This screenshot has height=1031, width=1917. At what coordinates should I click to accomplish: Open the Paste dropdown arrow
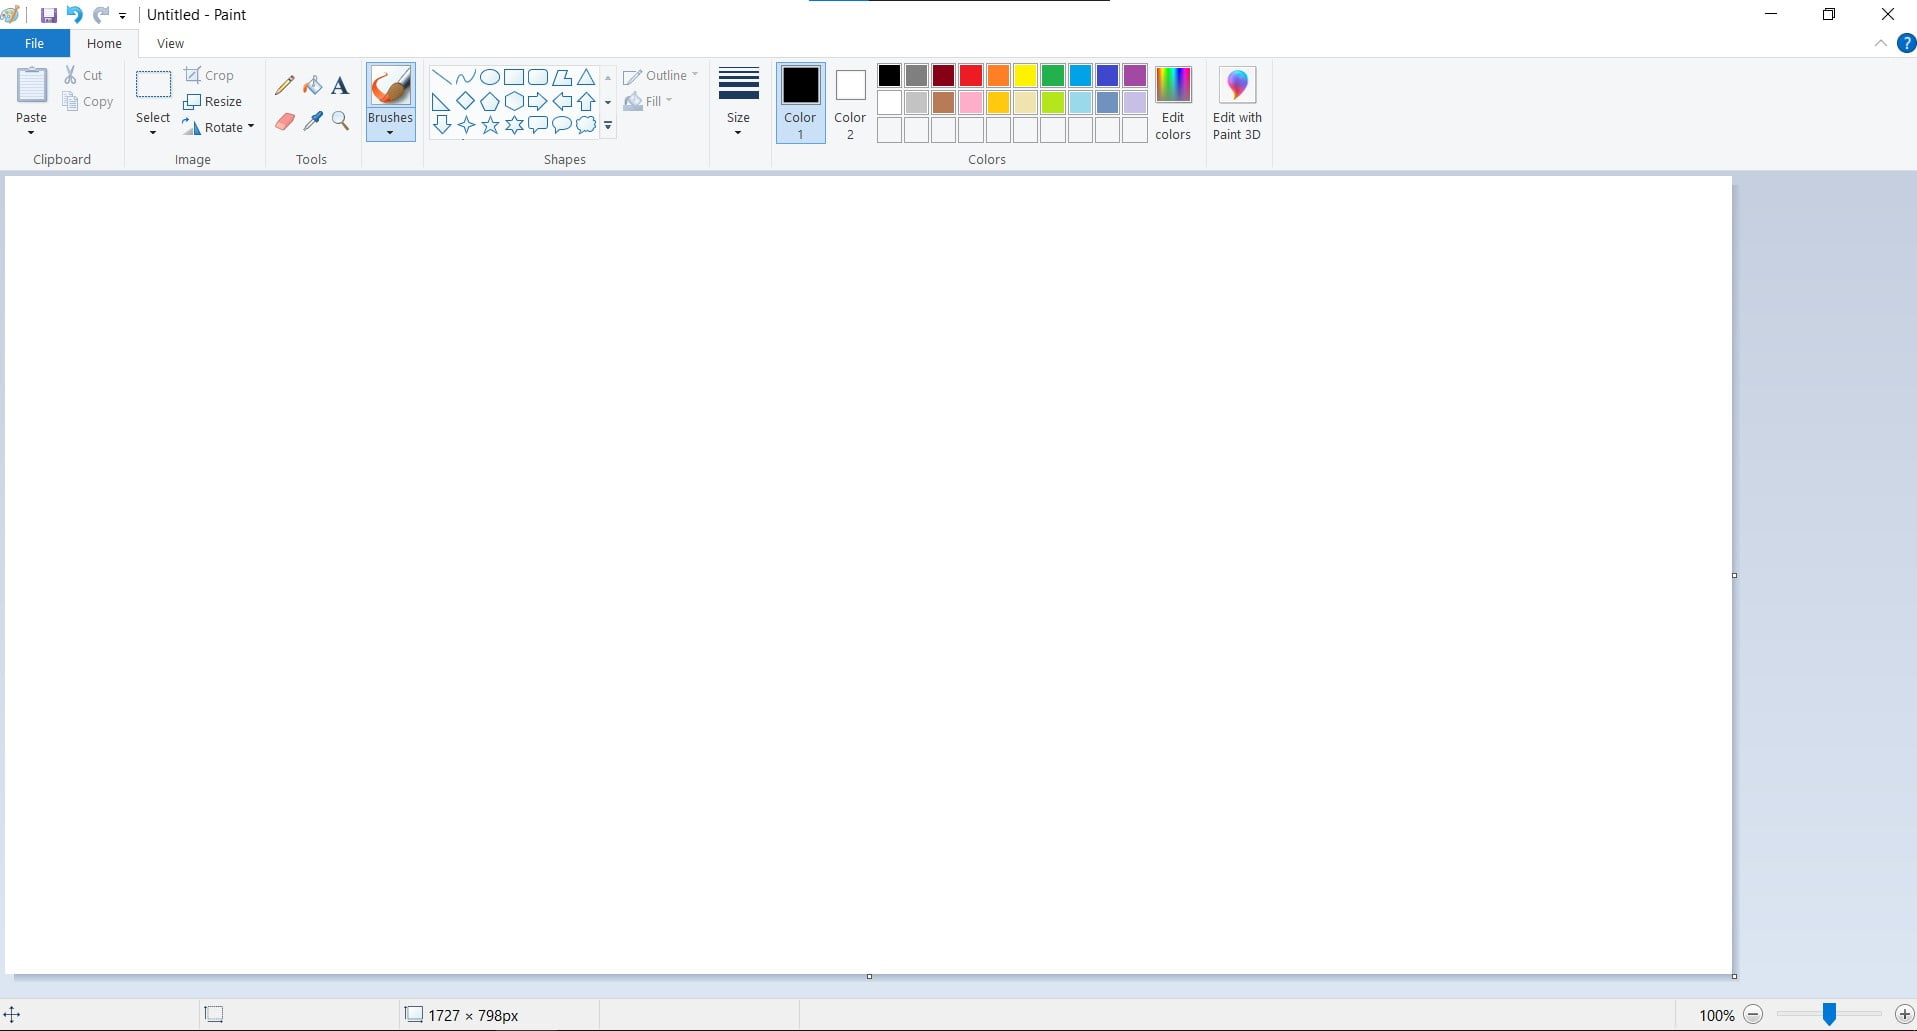coord(31,132)
